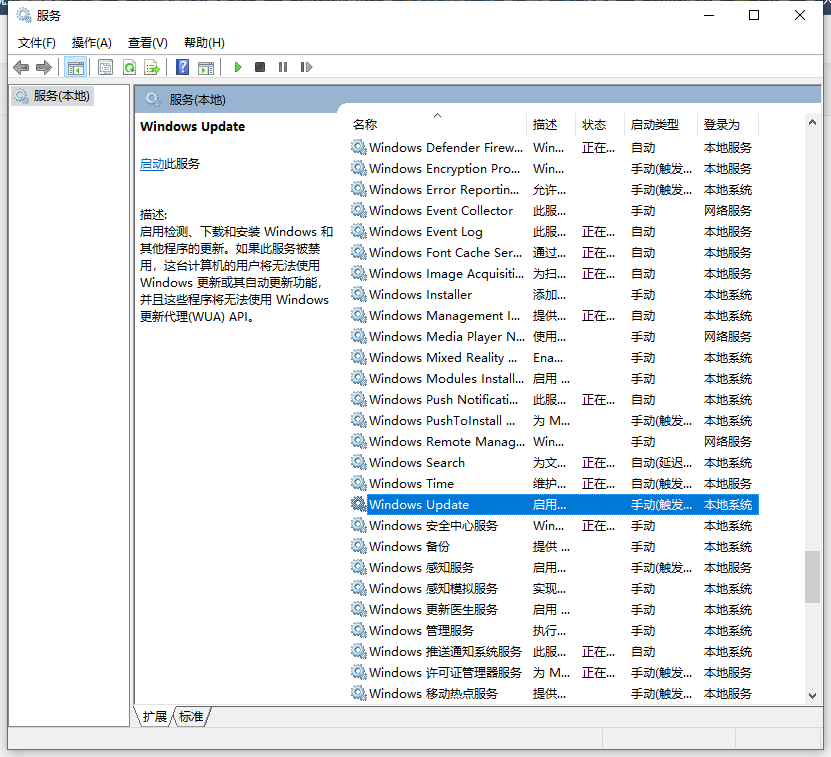Viewport: 831px width, 757px height.
Task: Click the scrollbar down arrow
Action: [x=812, y=696]
